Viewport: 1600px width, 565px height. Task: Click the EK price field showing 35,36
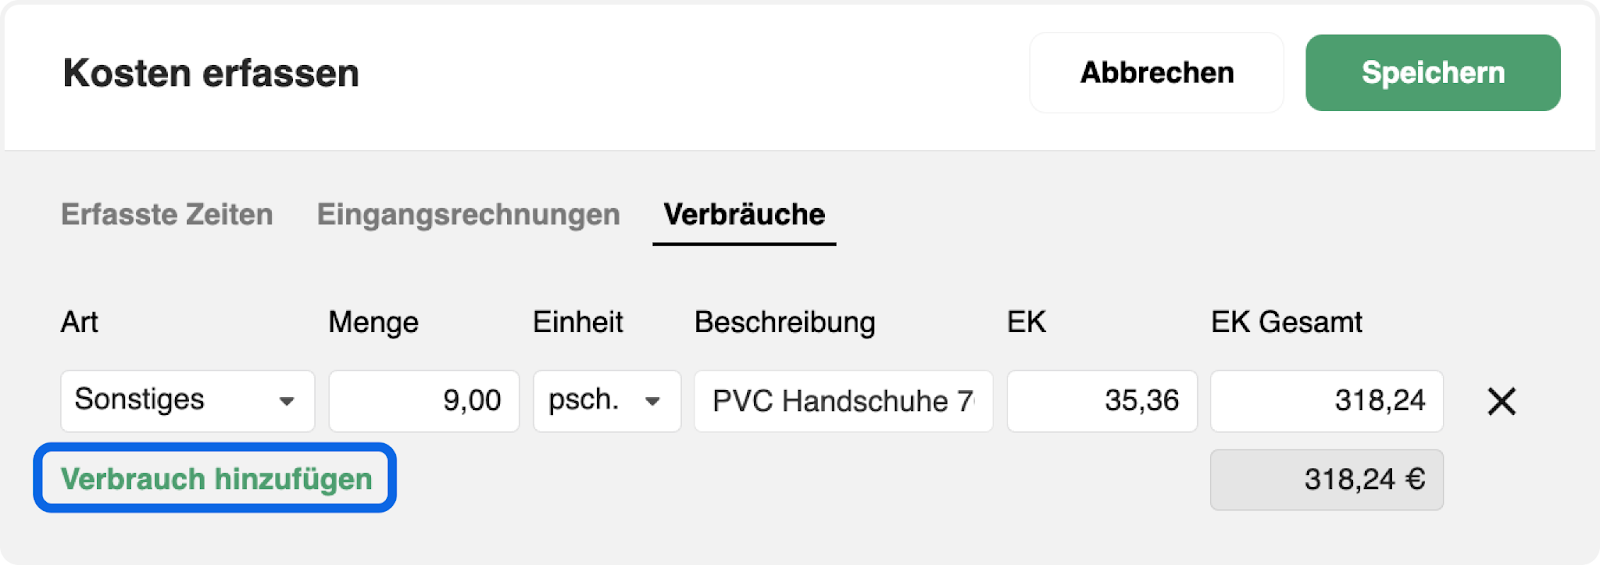1102,401
